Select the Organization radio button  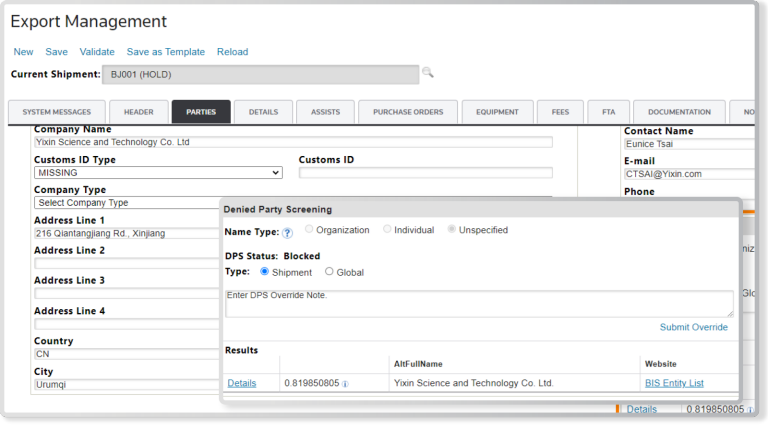pos(310,230)
